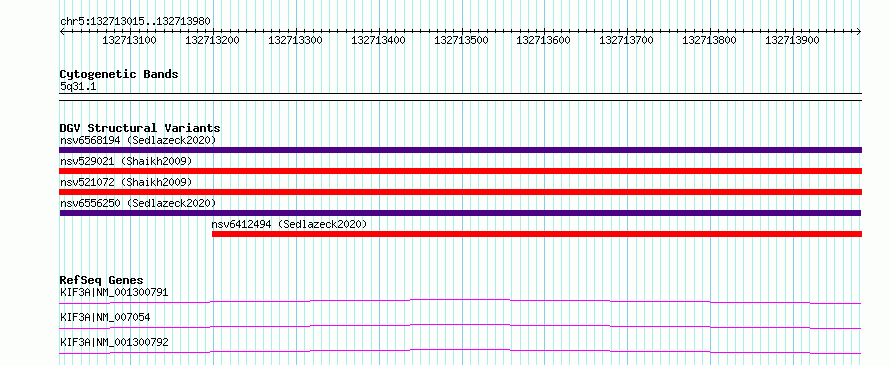Open variant label nsv6412494 (Sedlazeck2020)
Screen dimensions: 890x365
click(x=289, y=224)
